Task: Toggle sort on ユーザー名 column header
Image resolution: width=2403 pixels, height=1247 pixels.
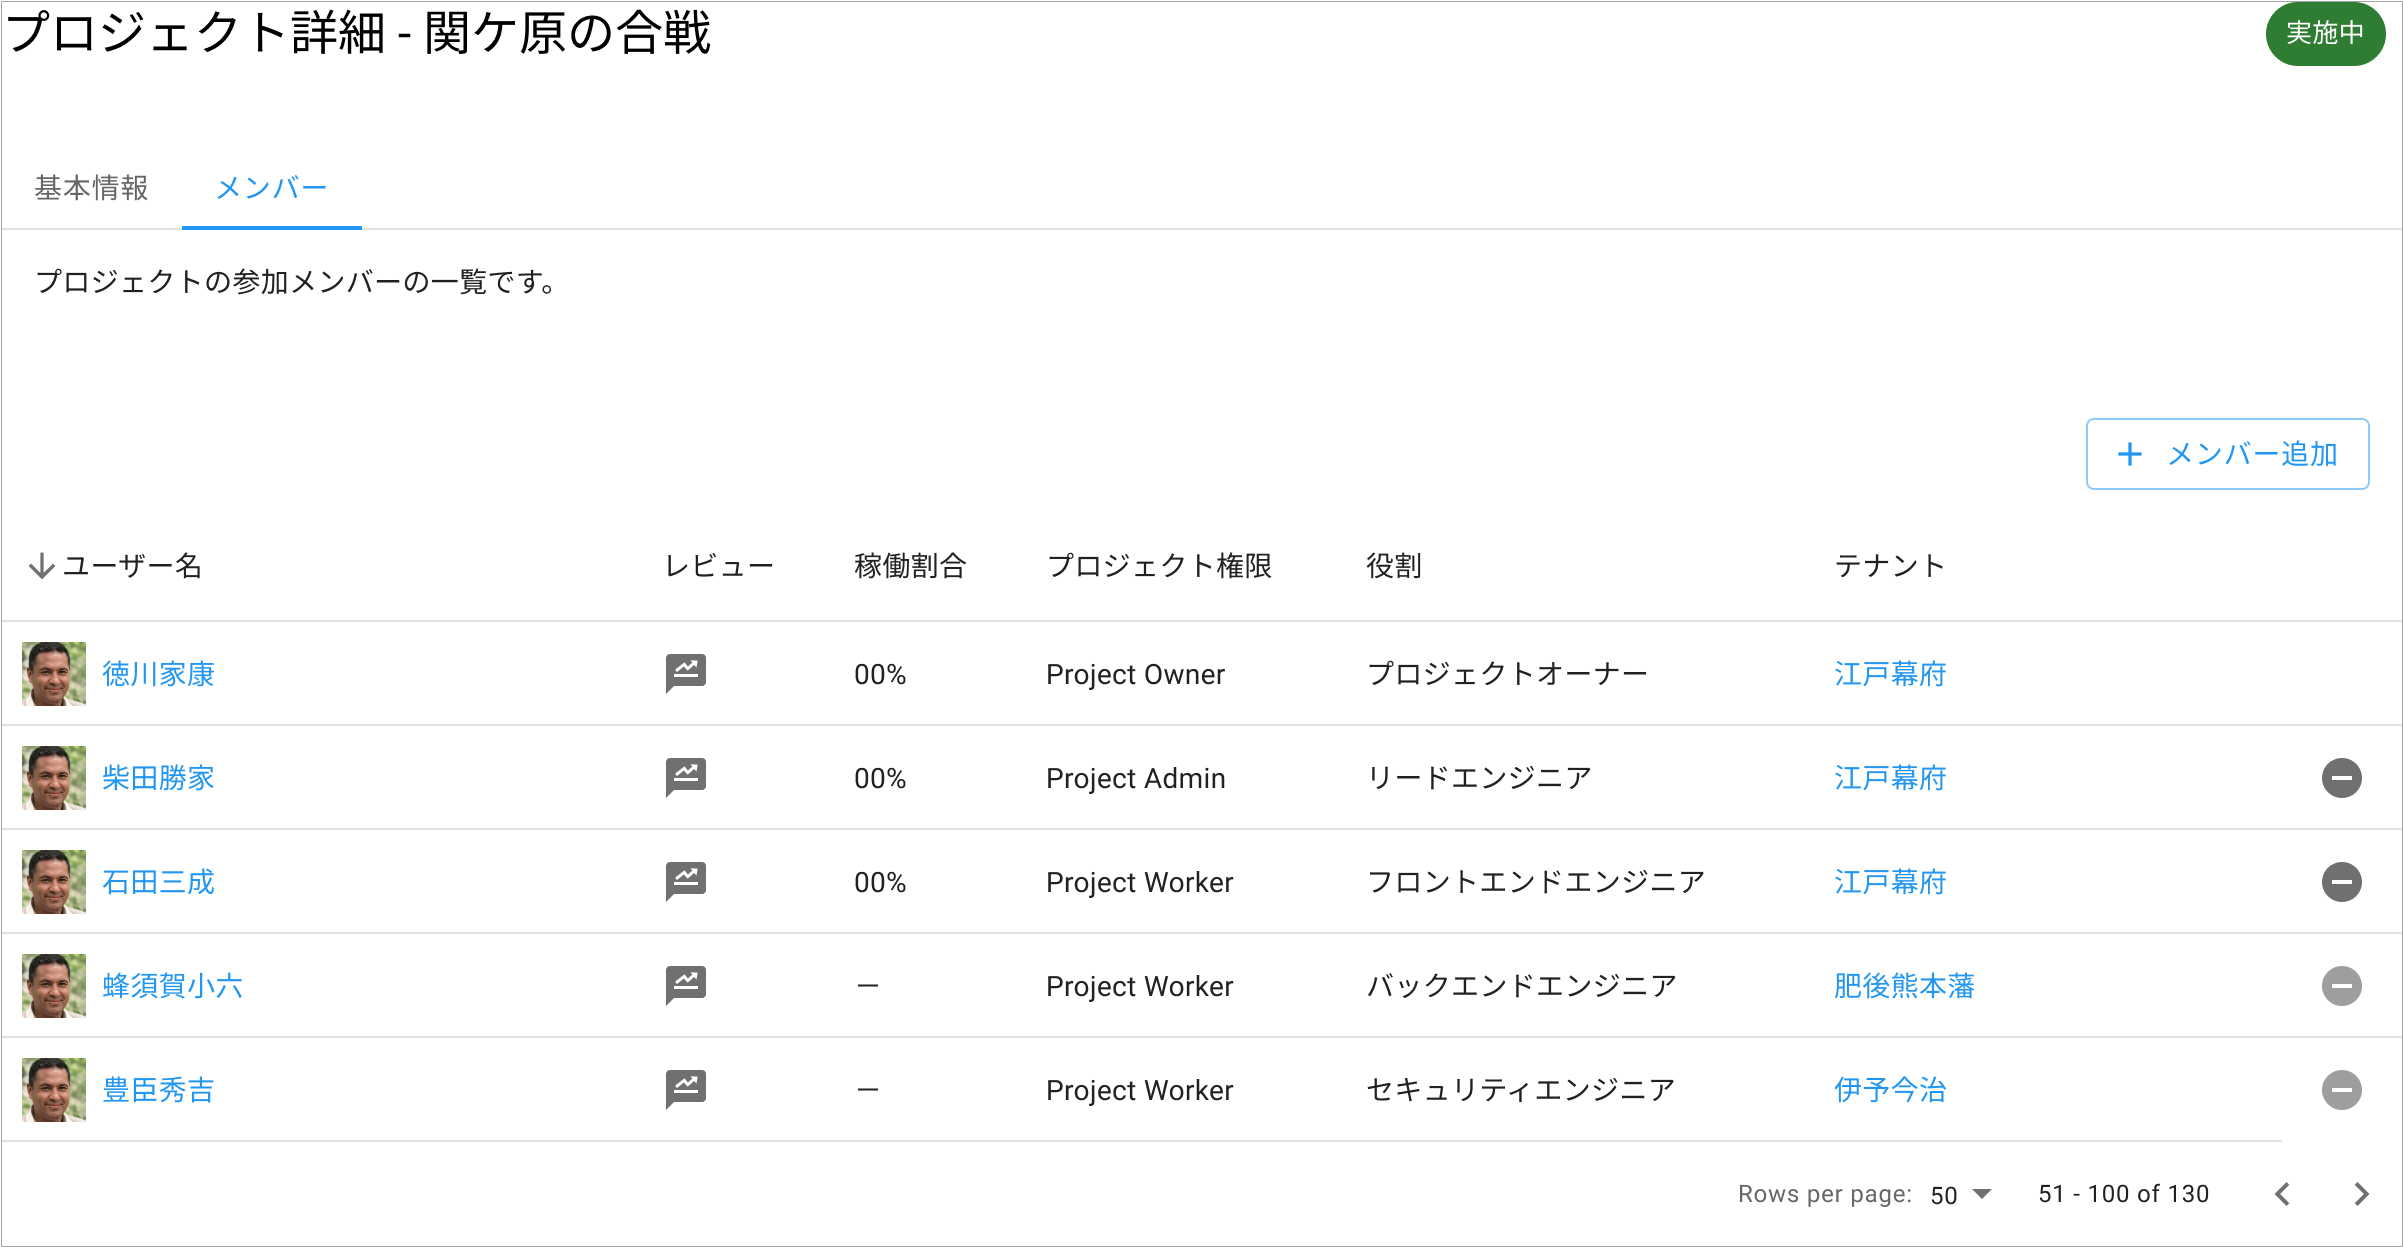Action: [x=116, y=566]
